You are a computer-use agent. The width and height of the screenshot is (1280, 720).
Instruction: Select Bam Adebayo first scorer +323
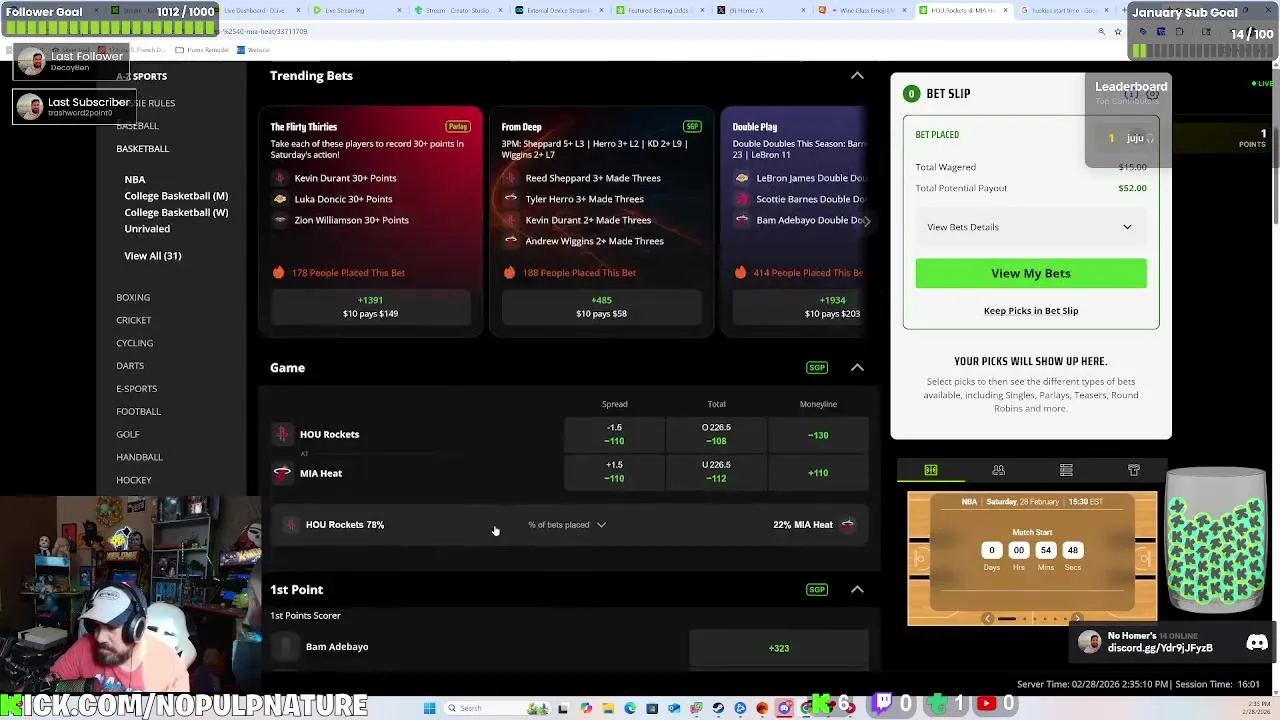(779, 648)
